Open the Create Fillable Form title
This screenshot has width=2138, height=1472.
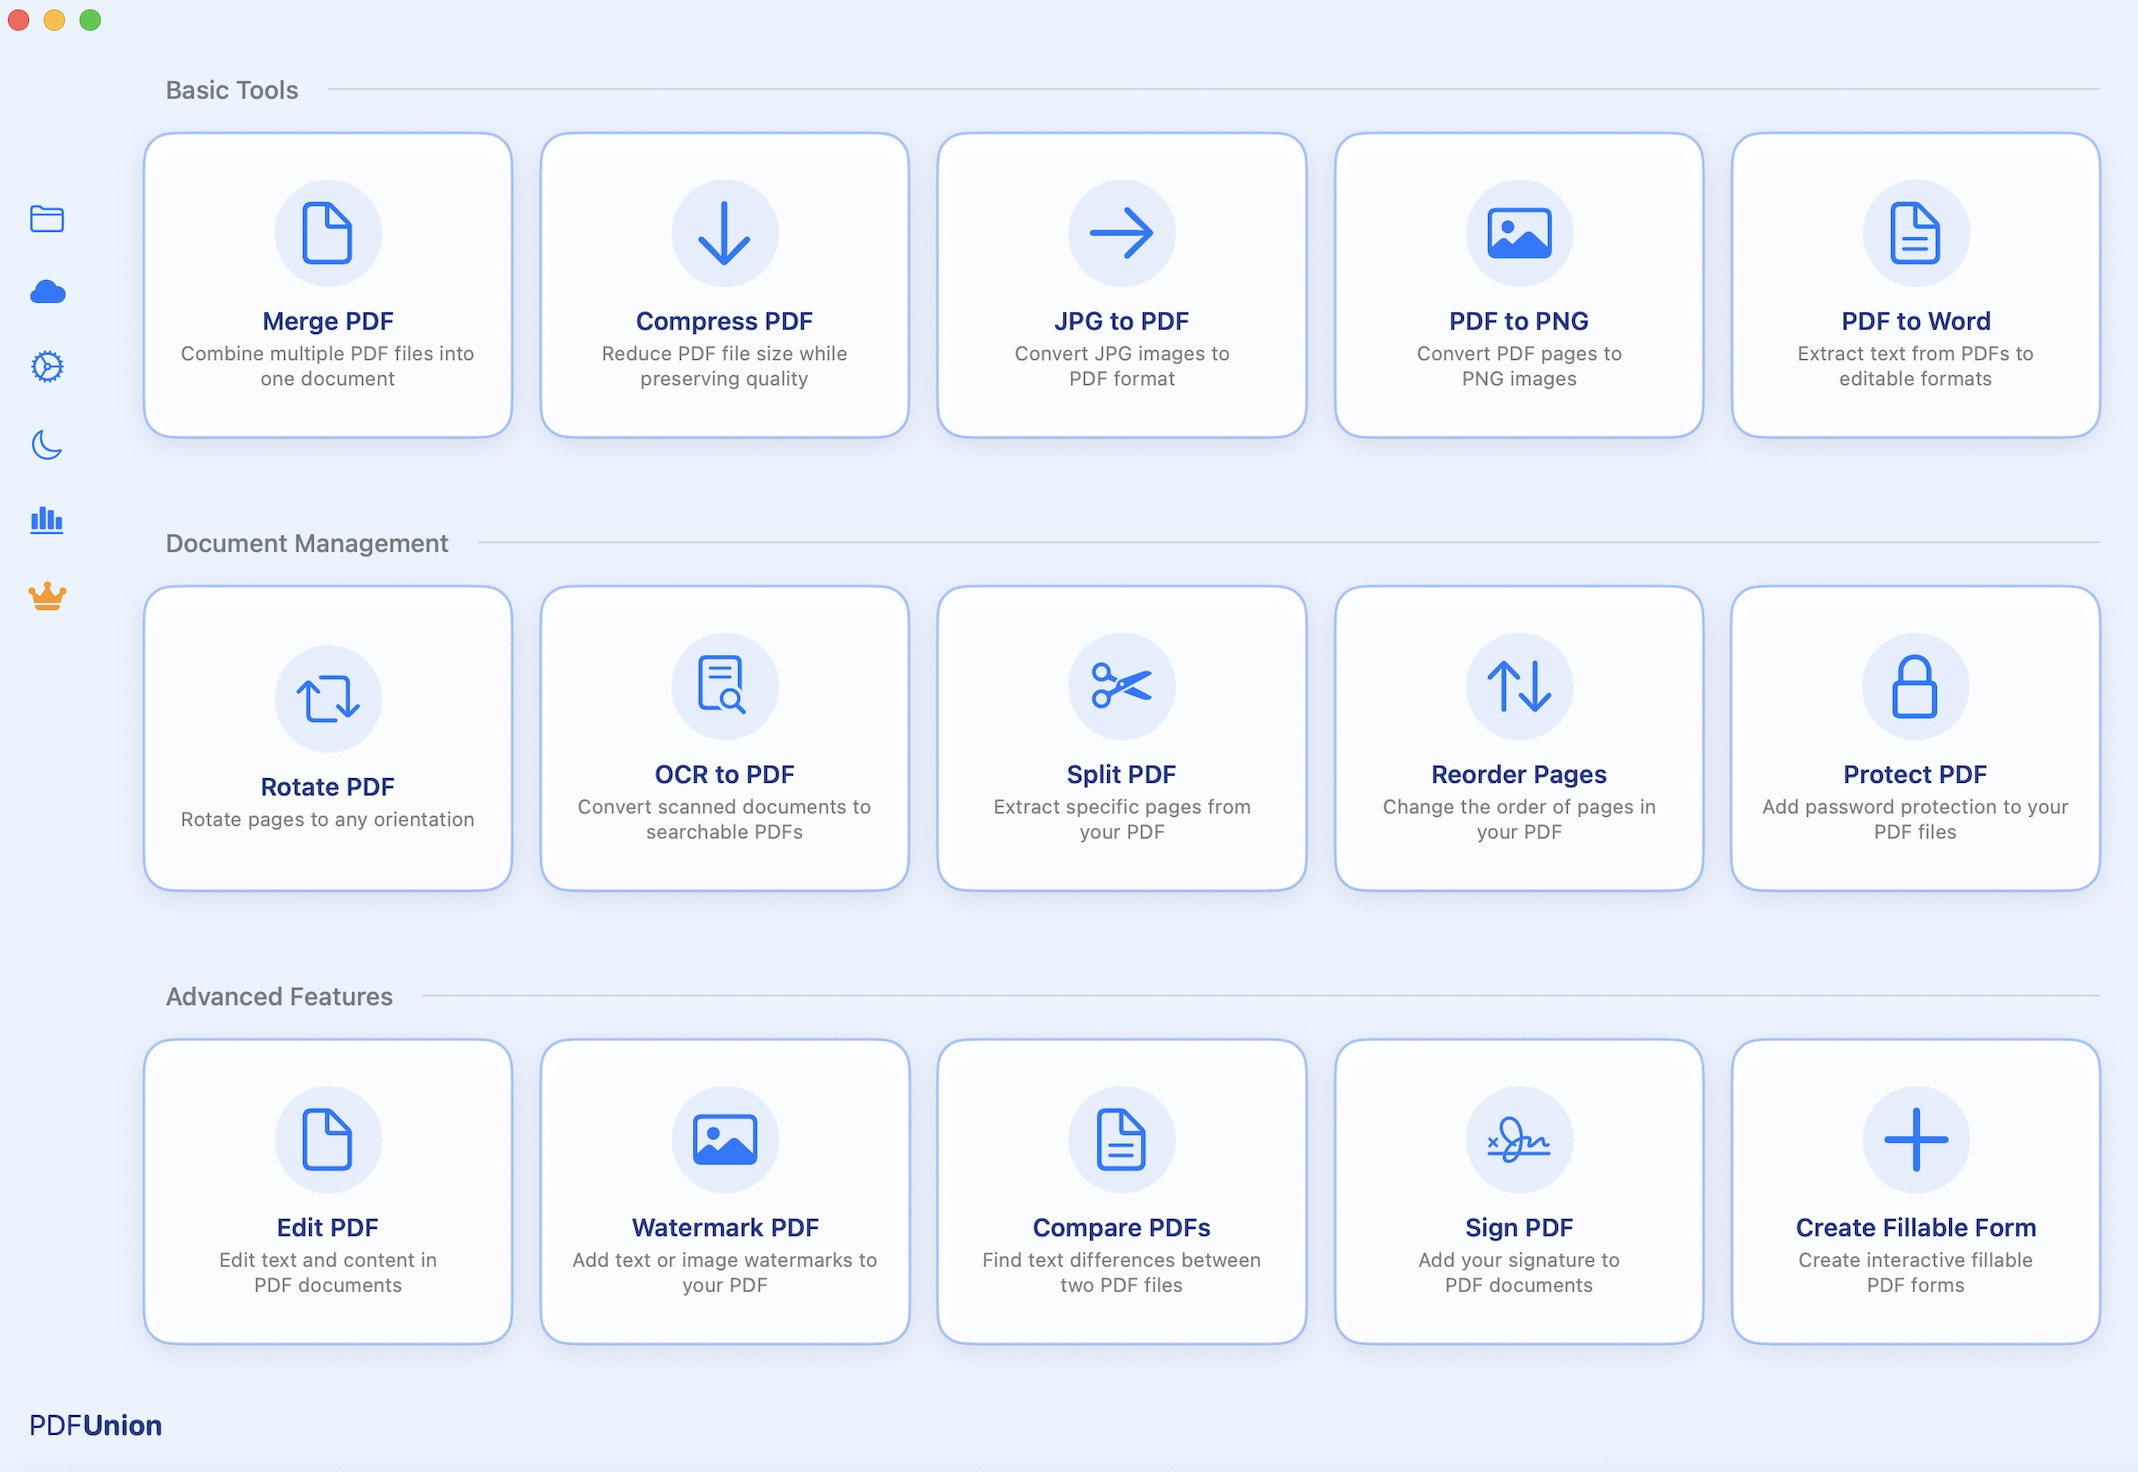1915,1227
